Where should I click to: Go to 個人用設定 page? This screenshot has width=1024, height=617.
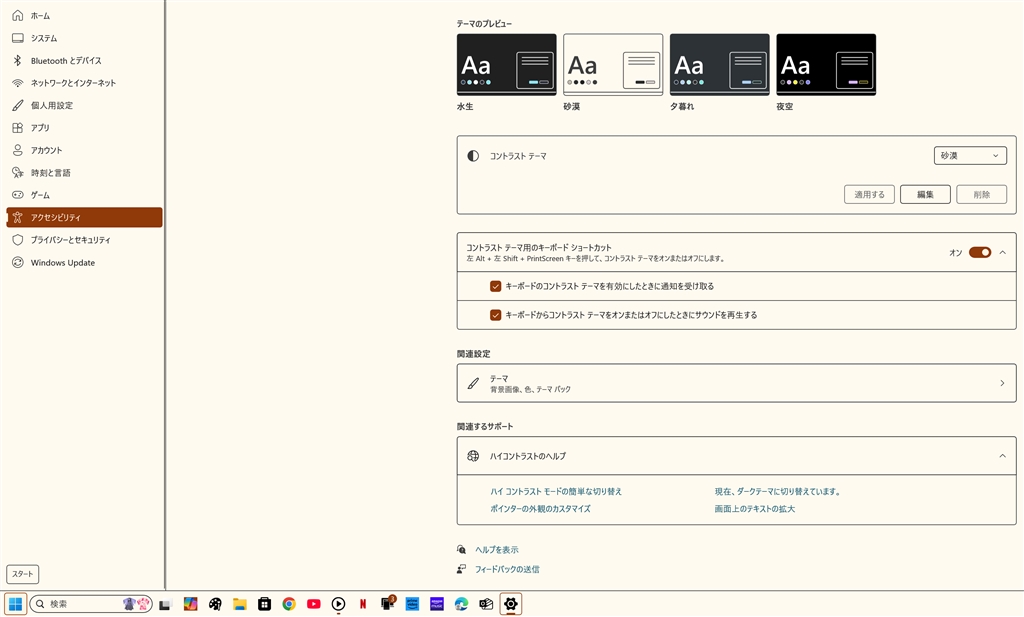[51, 105]
